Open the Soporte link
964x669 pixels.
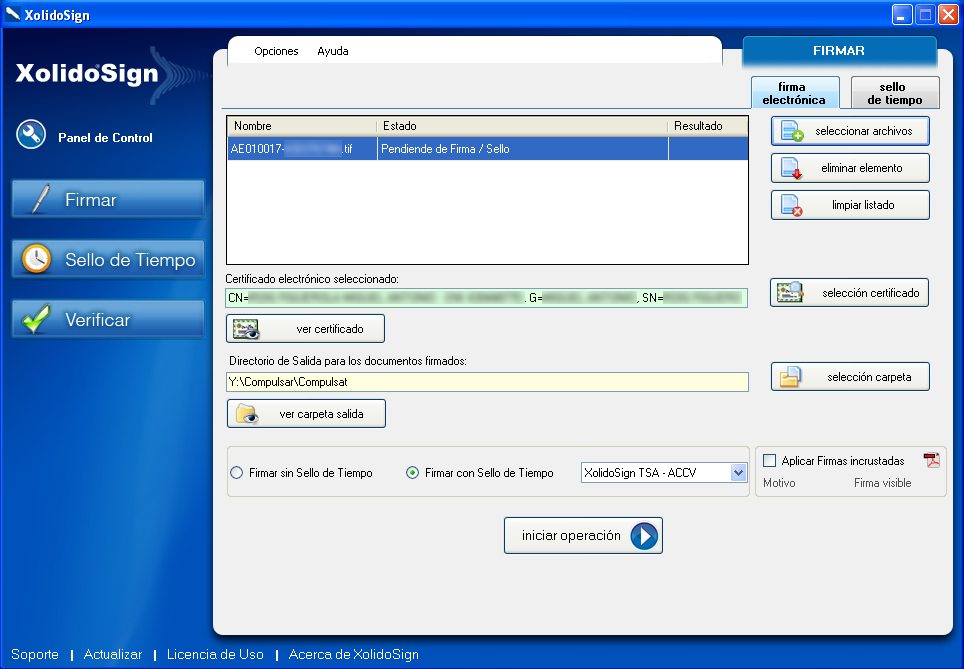coord(35,654)
